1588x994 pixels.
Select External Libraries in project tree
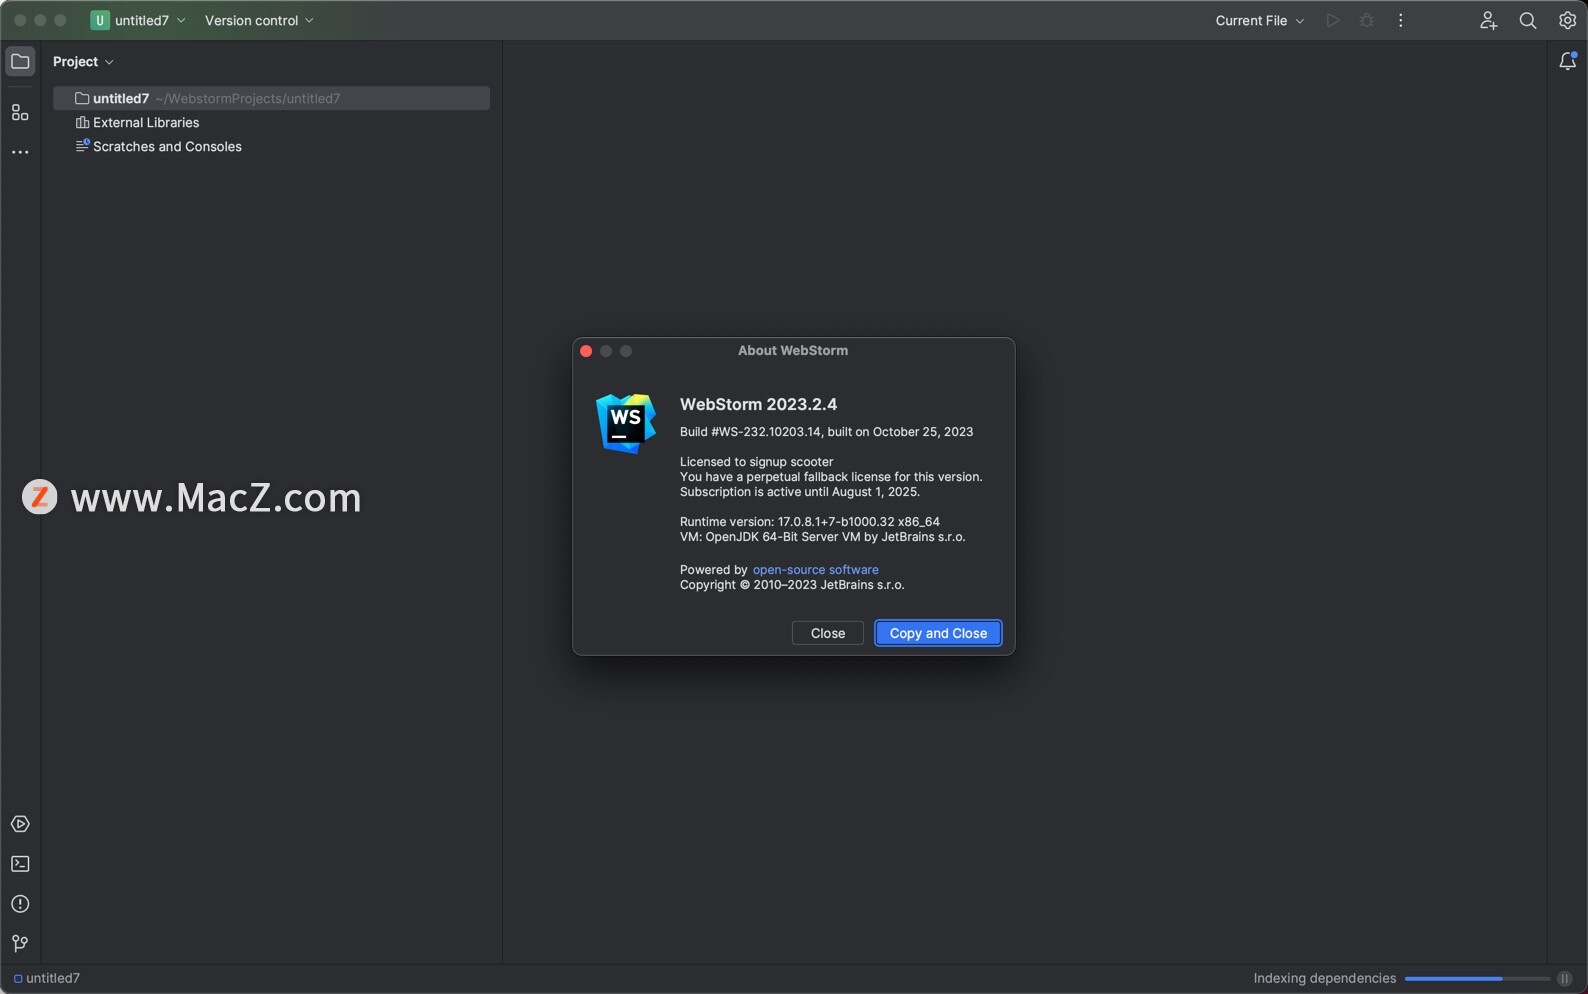[x=146, y=122]
